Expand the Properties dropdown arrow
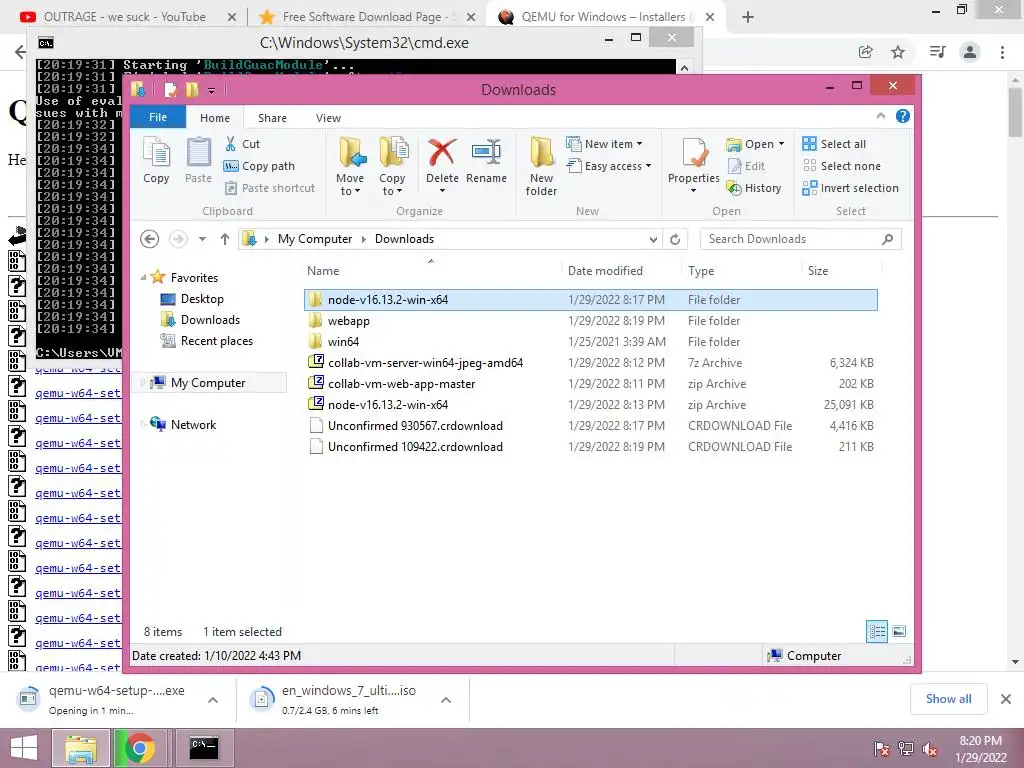This screenshot has width=1024, height=768. pos(694,190)
